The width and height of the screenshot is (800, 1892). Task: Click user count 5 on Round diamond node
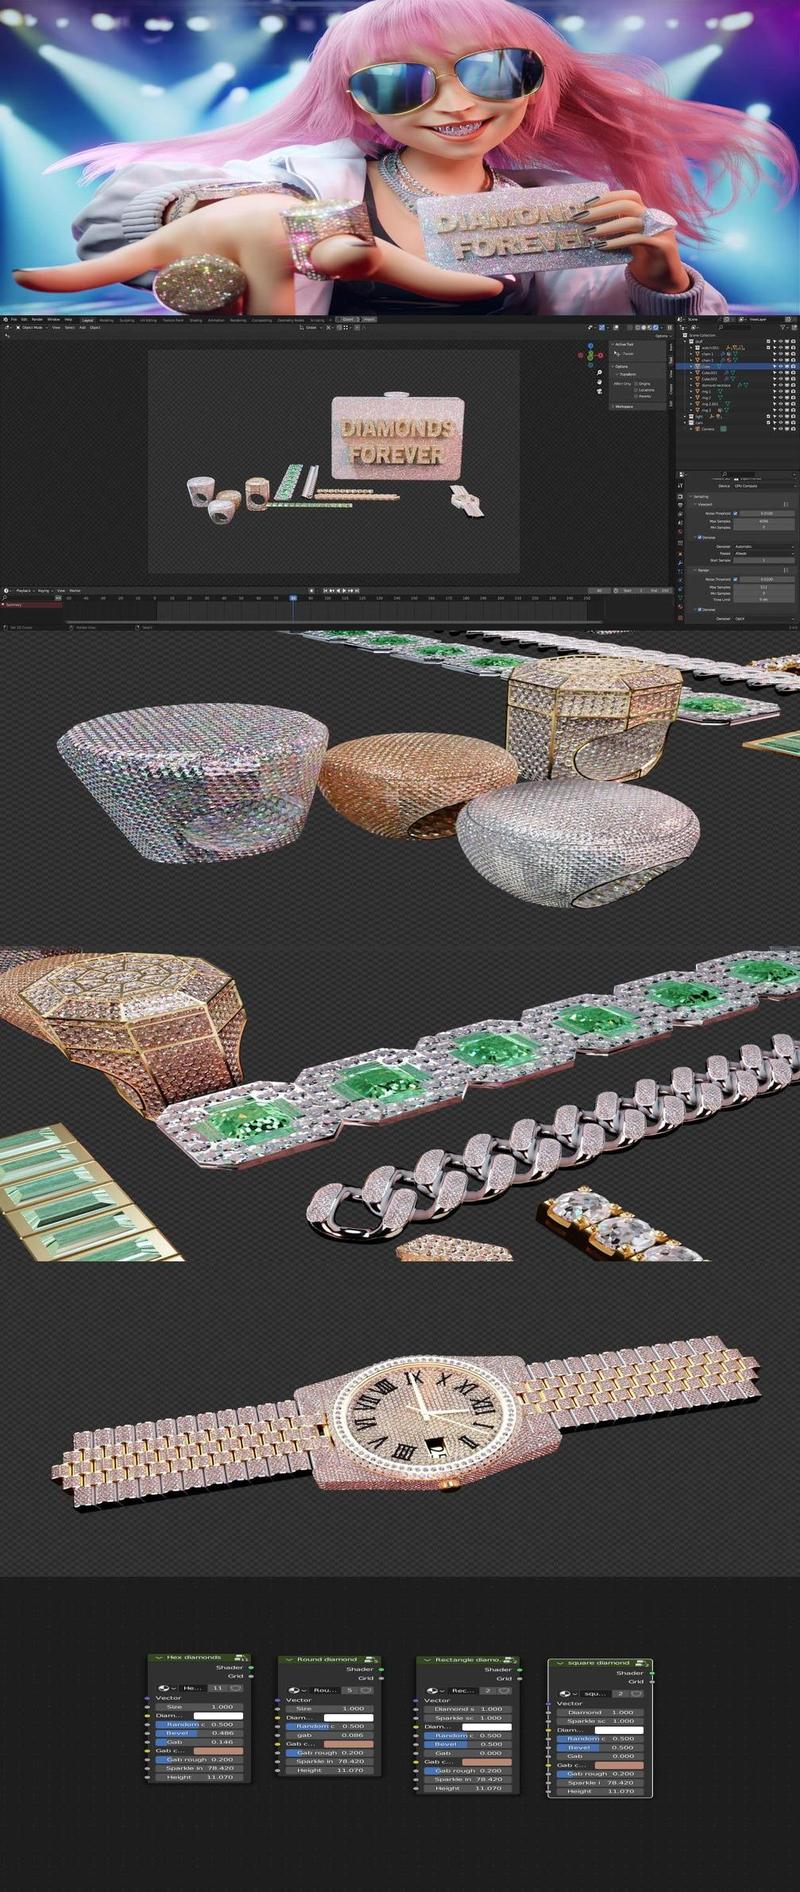click(350, 1691)
